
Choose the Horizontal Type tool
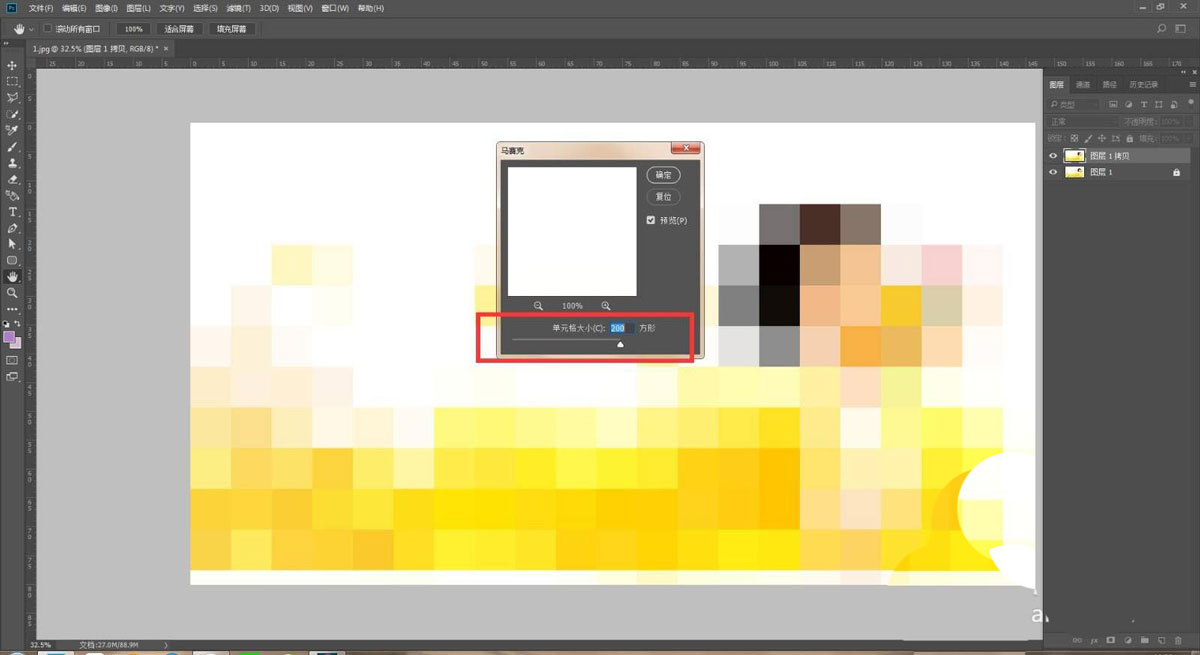(12, 212)
